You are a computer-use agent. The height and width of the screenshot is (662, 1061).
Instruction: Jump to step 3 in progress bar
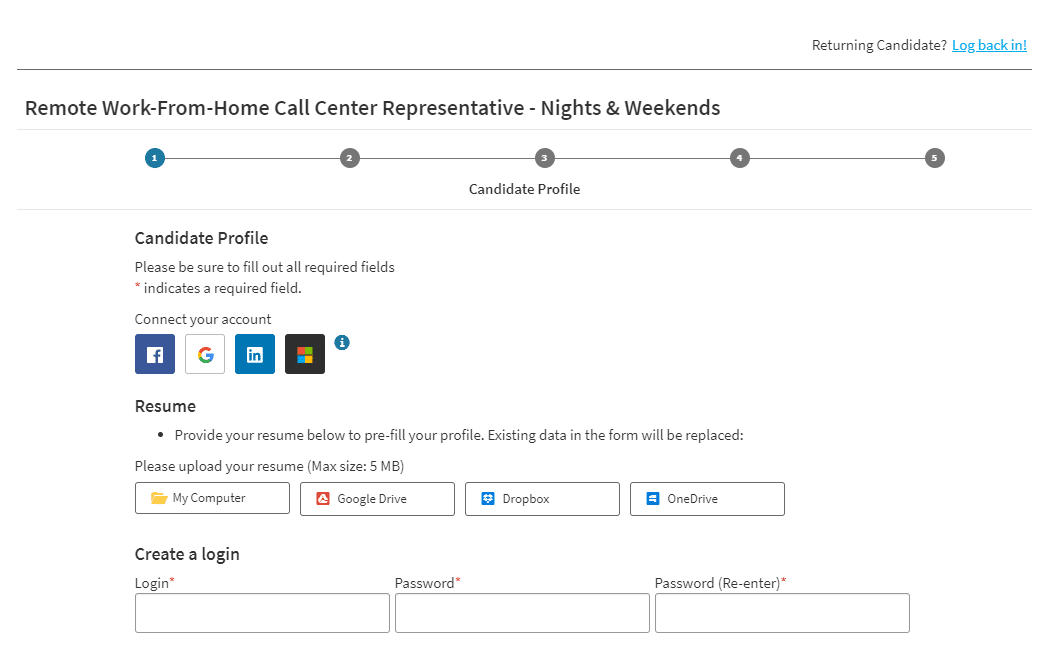[x=544, y=158]
